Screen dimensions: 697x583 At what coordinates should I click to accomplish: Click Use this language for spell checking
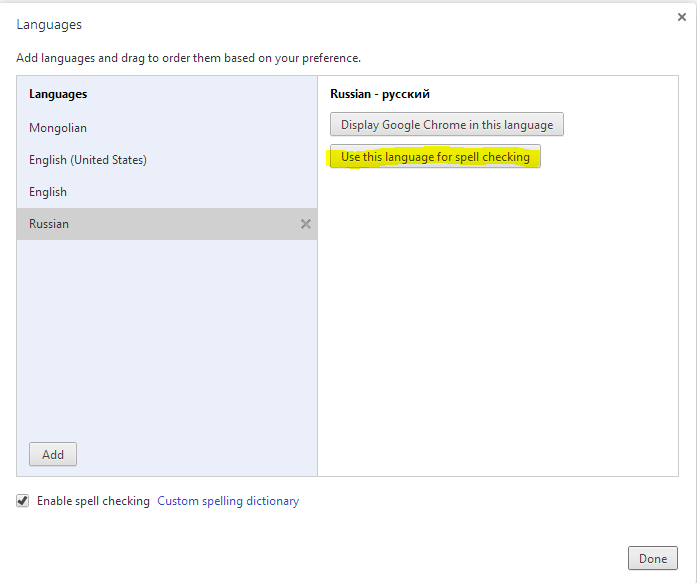point(435,156)
